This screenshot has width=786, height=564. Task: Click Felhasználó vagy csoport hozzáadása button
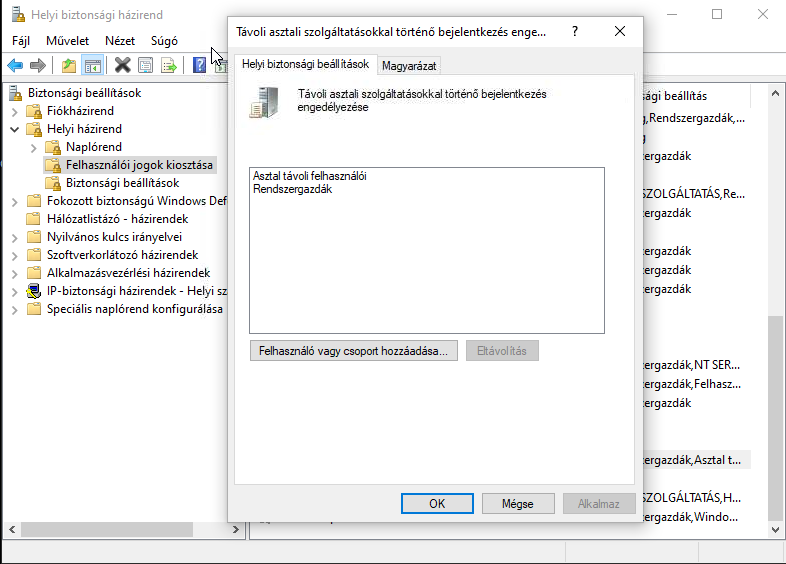[x=354, y=351]
